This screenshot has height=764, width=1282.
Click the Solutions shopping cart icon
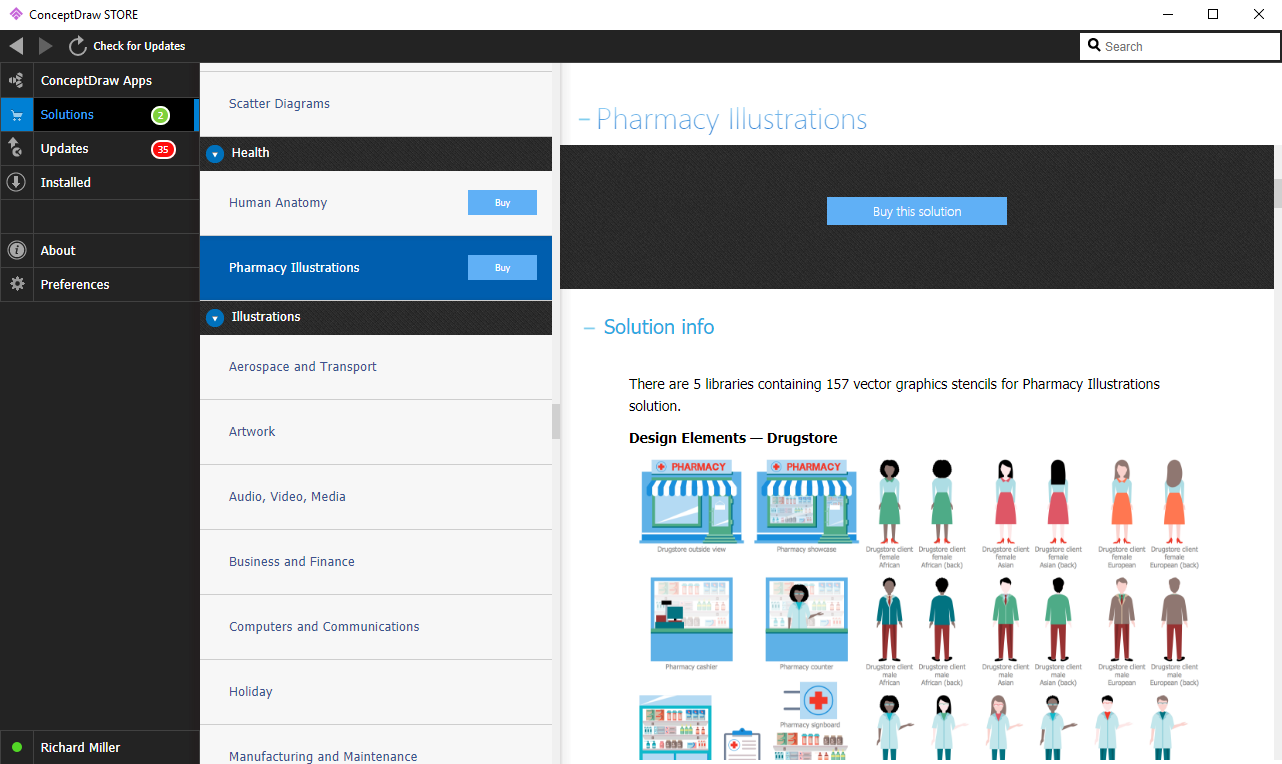(16, 115)
